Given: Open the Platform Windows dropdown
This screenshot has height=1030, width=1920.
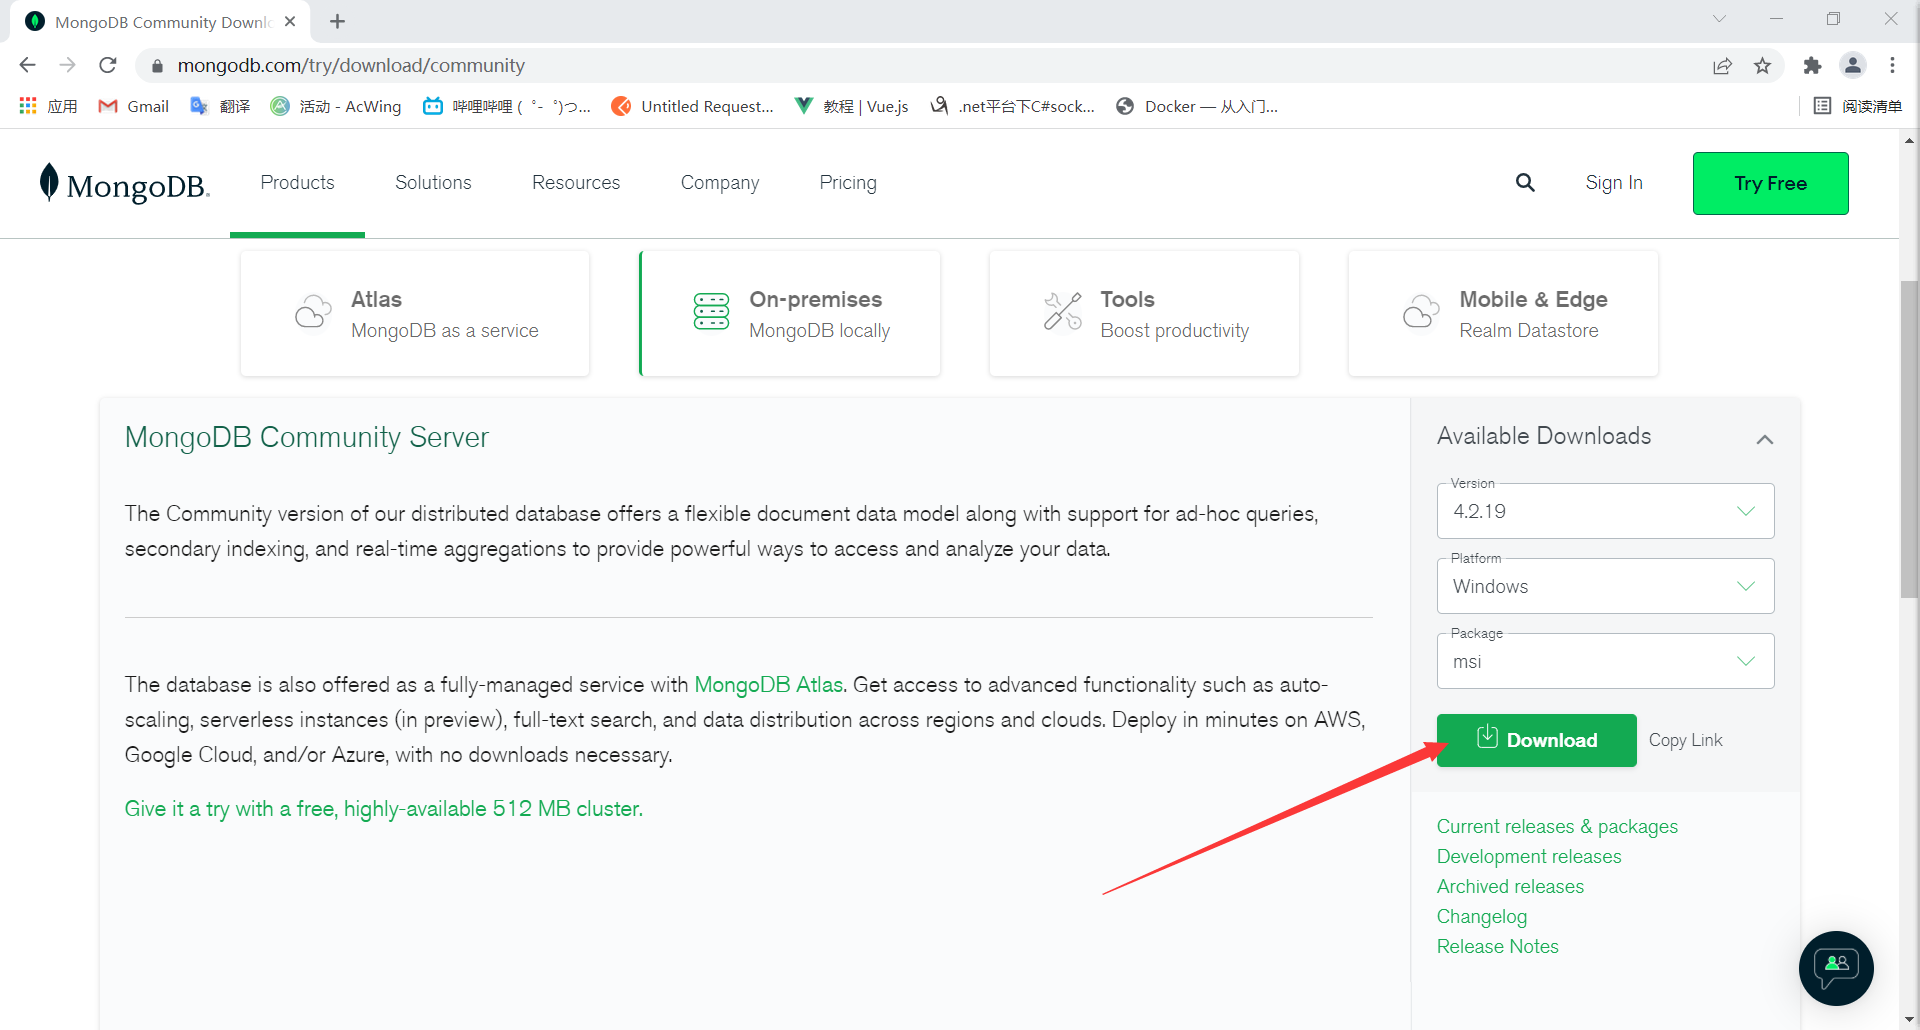Looking at the screenshot, I should tap(1605, 586).
